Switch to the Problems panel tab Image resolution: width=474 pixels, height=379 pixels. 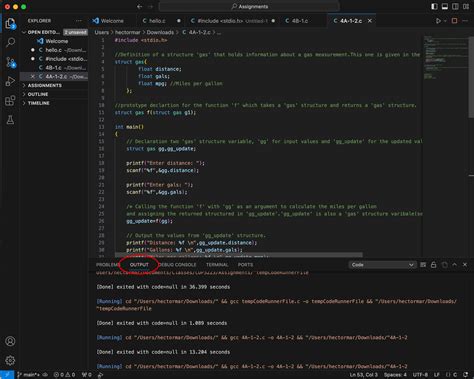pos(107,265)
